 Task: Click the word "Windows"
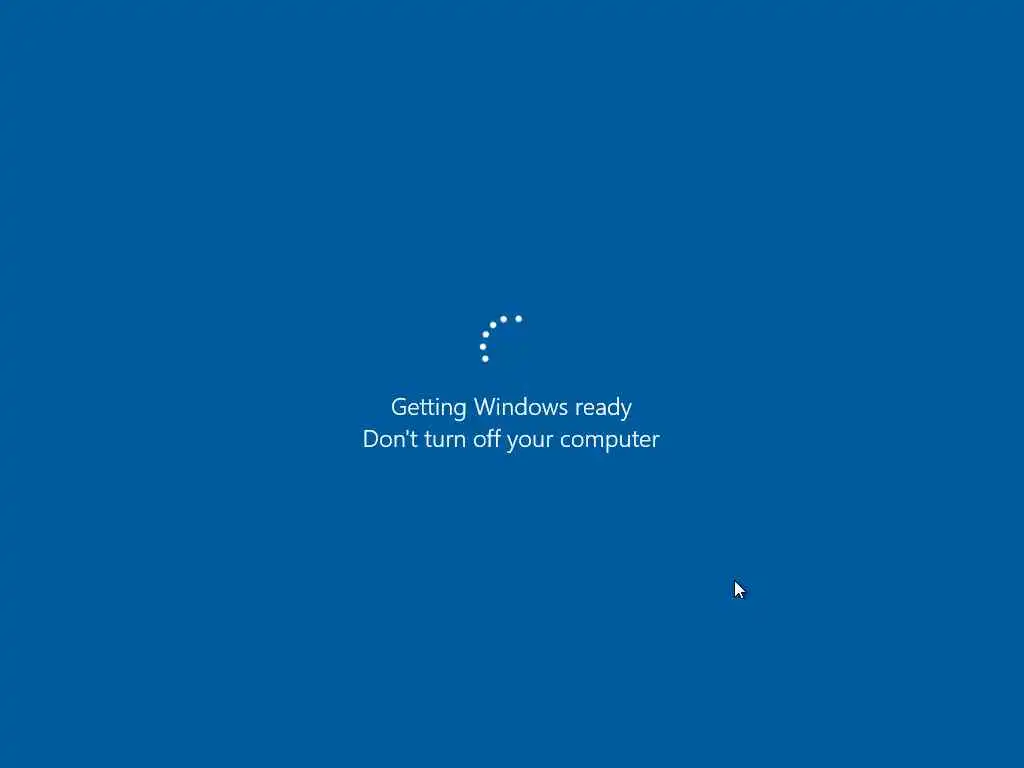coord(520,407)
